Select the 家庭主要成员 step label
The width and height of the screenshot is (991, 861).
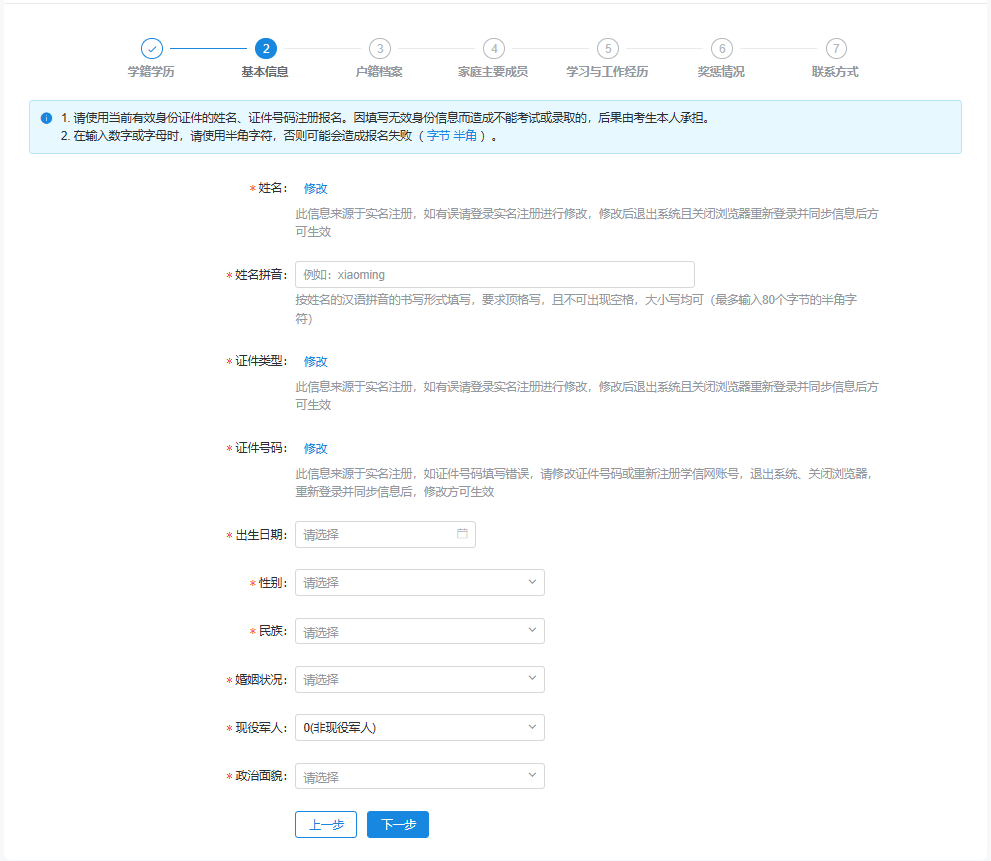pyautogui.click(x=493, y=71)
